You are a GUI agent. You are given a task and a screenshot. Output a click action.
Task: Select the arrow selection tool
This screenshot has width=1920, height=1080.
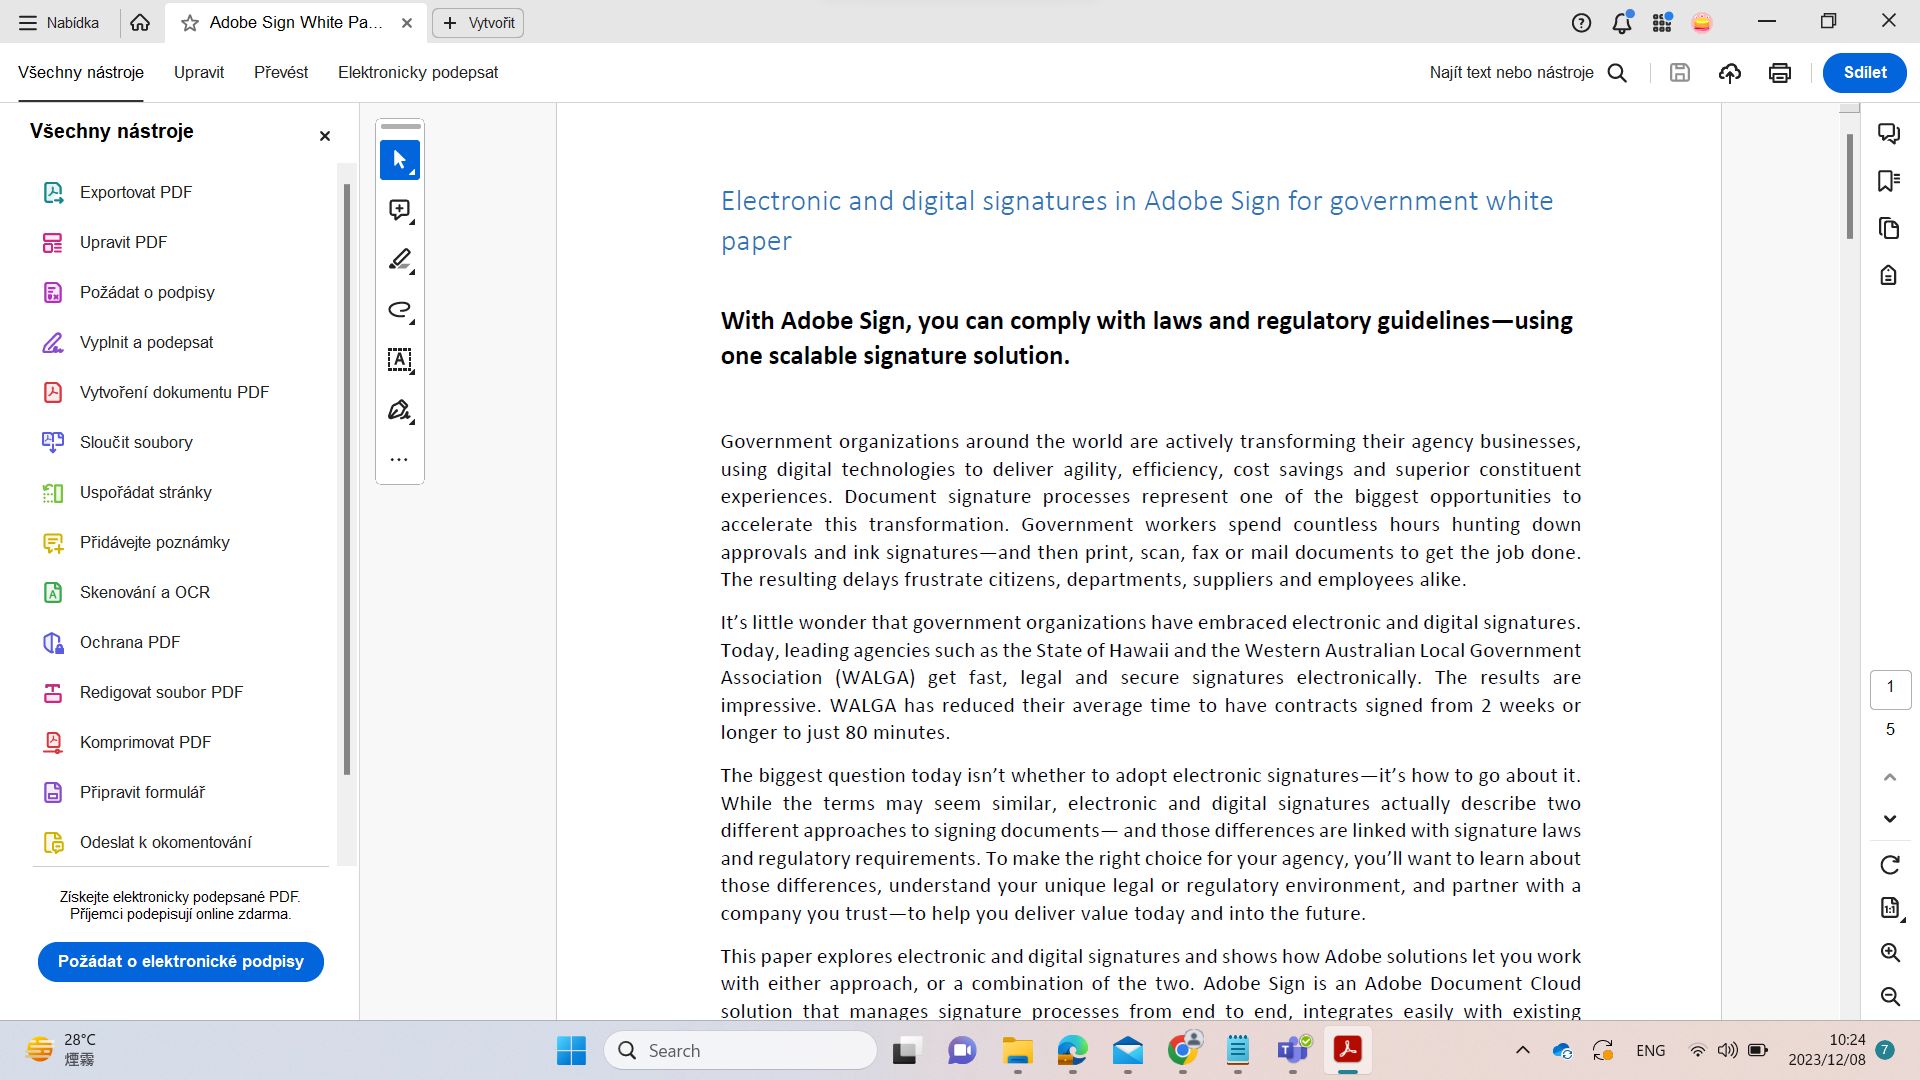[399, 160]
